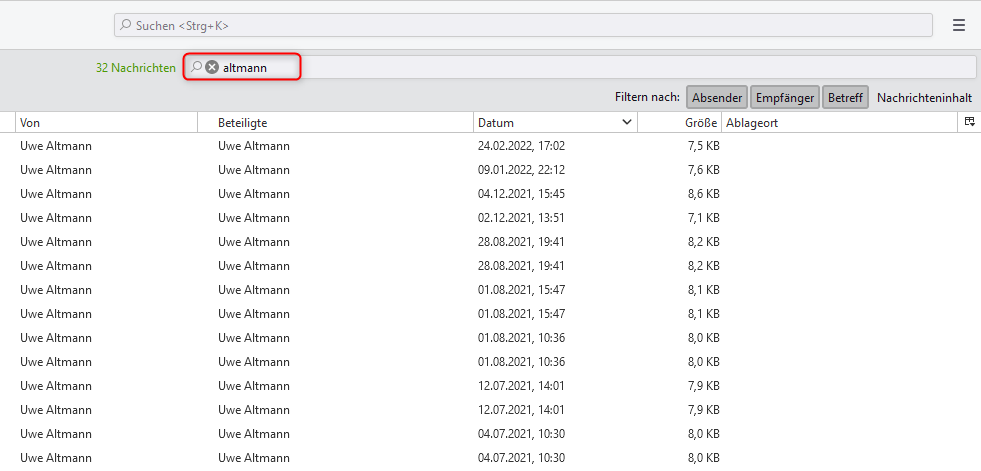Click Uwe Altmann in Beteiligte column of 02.12.2021 row
The width and height of the screenshot is (981, 471).
254,218
